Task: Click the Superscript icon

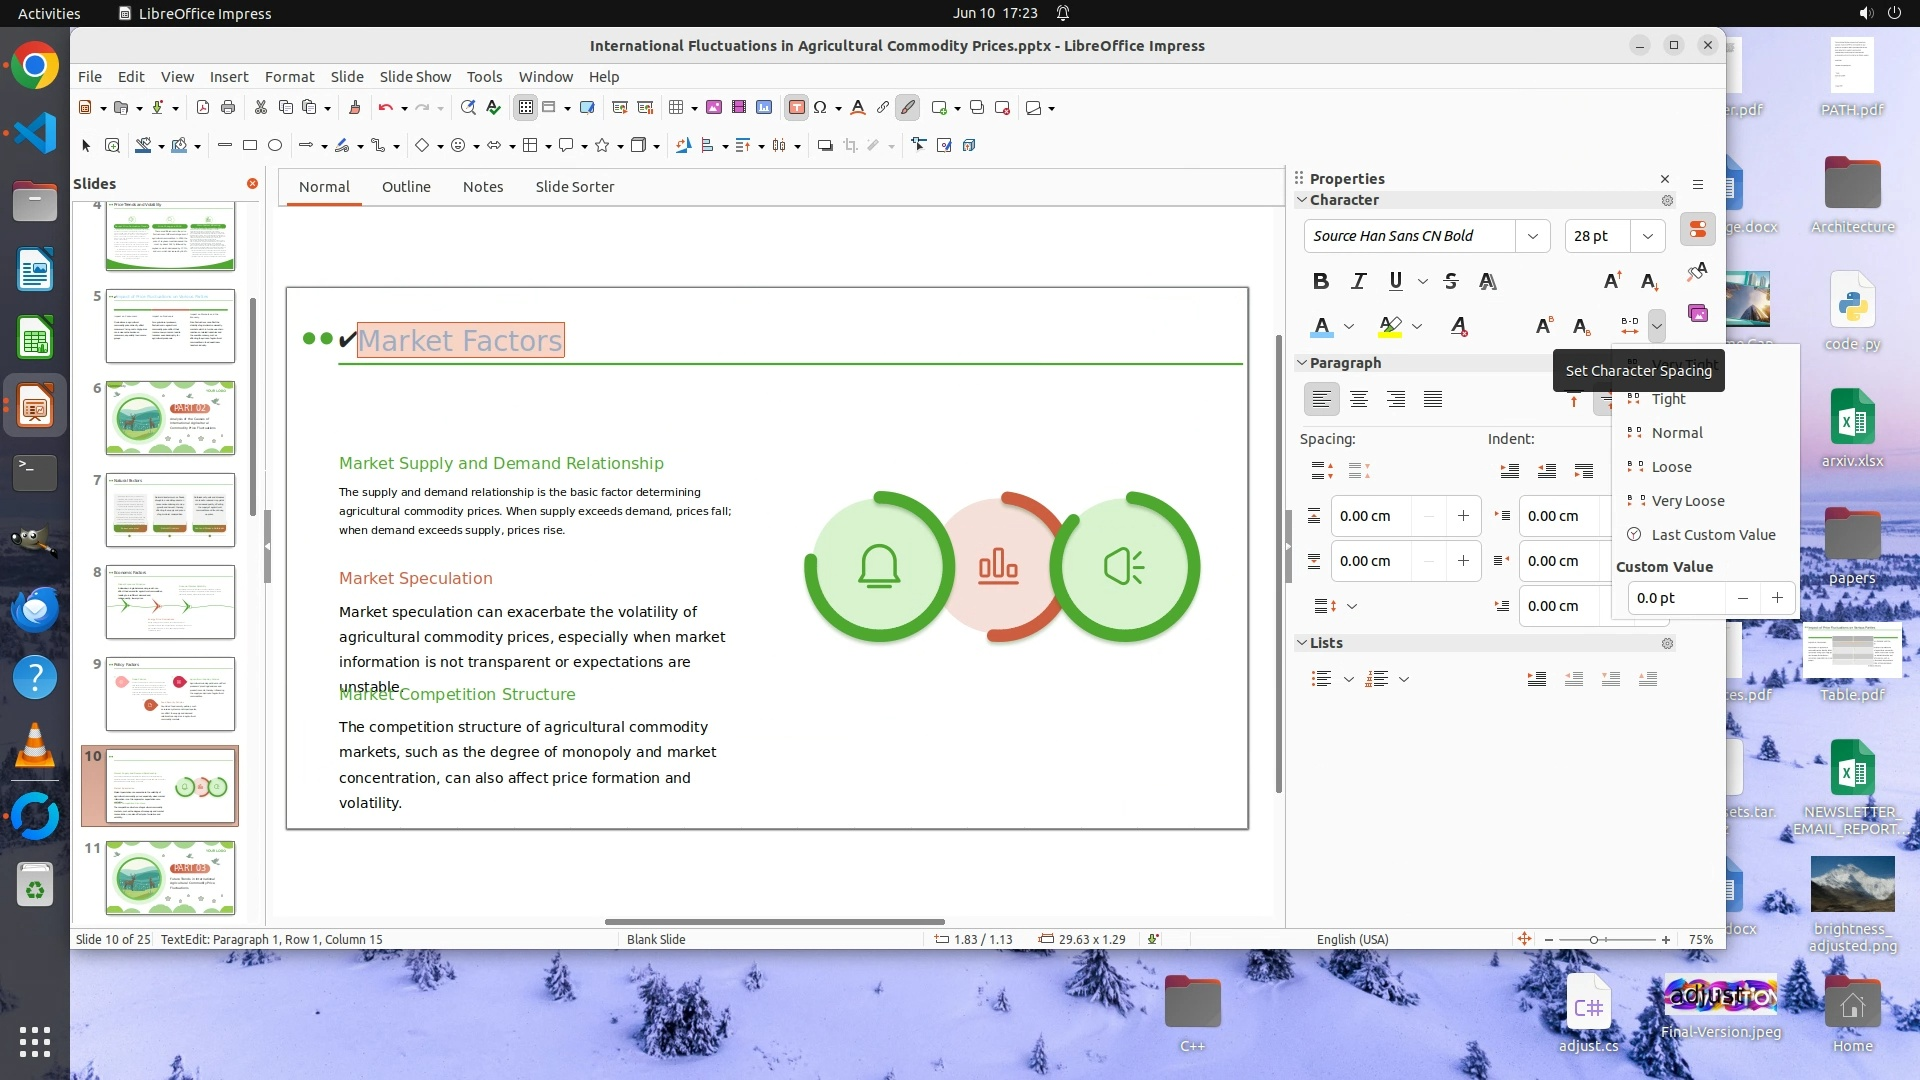Action: tap(1543, 326)
